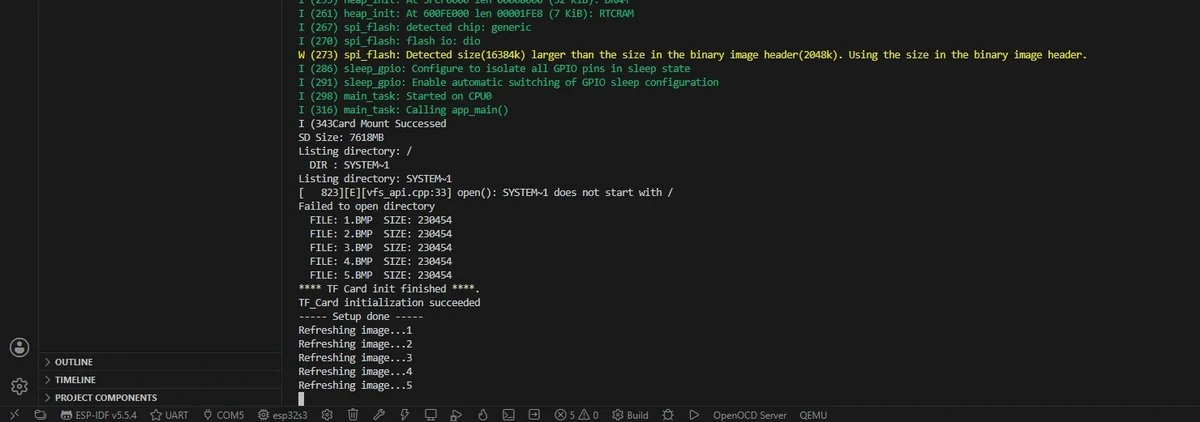Click the ESP-IDF current project folder icon
1200x422 pixels.
(40, 414)
